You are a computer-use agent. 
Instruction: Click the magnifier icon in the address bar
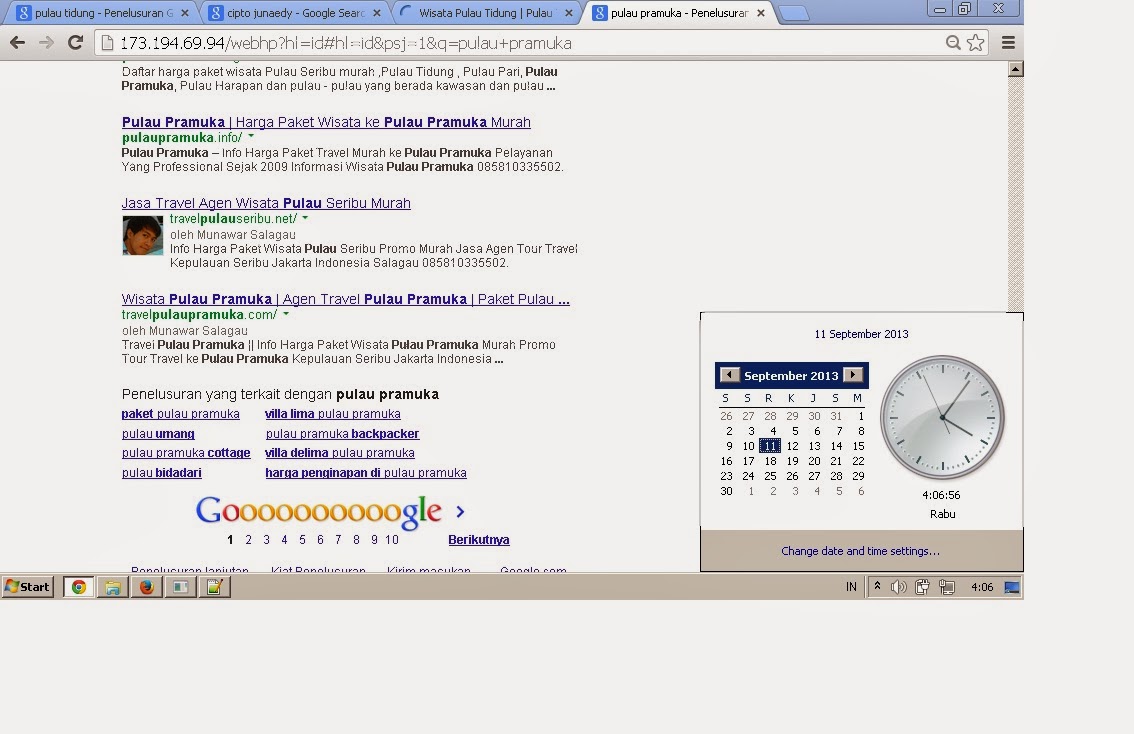point(953,43)
